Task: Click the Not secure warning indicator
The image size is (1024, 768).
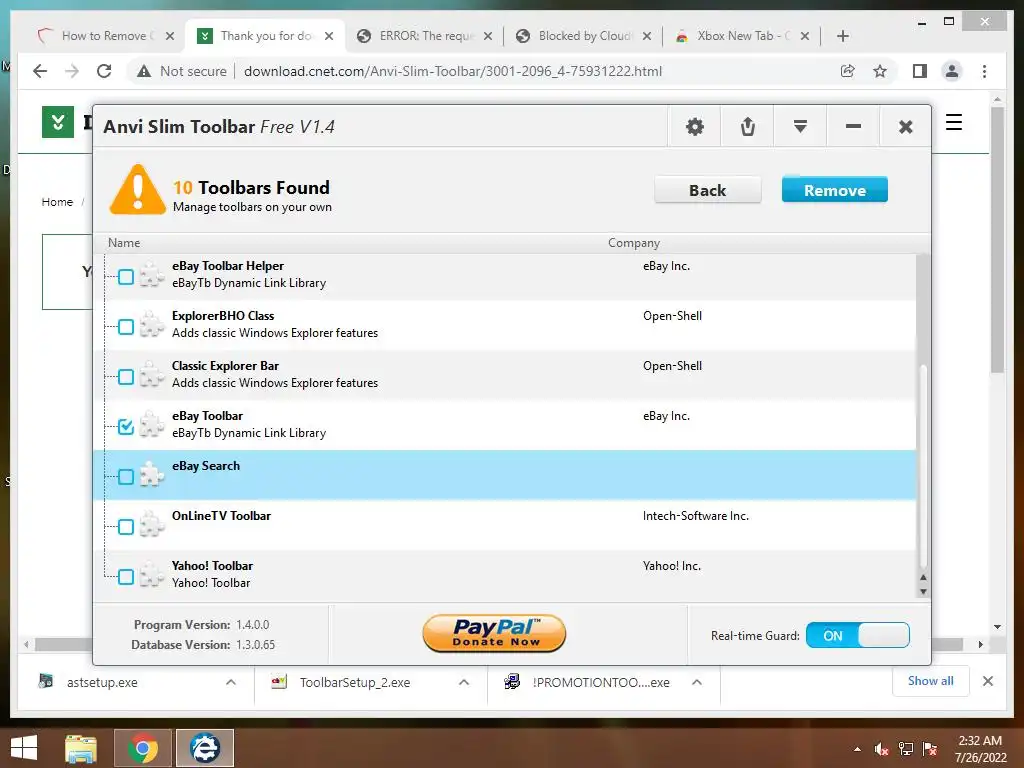Action: [x=182, y=71]
